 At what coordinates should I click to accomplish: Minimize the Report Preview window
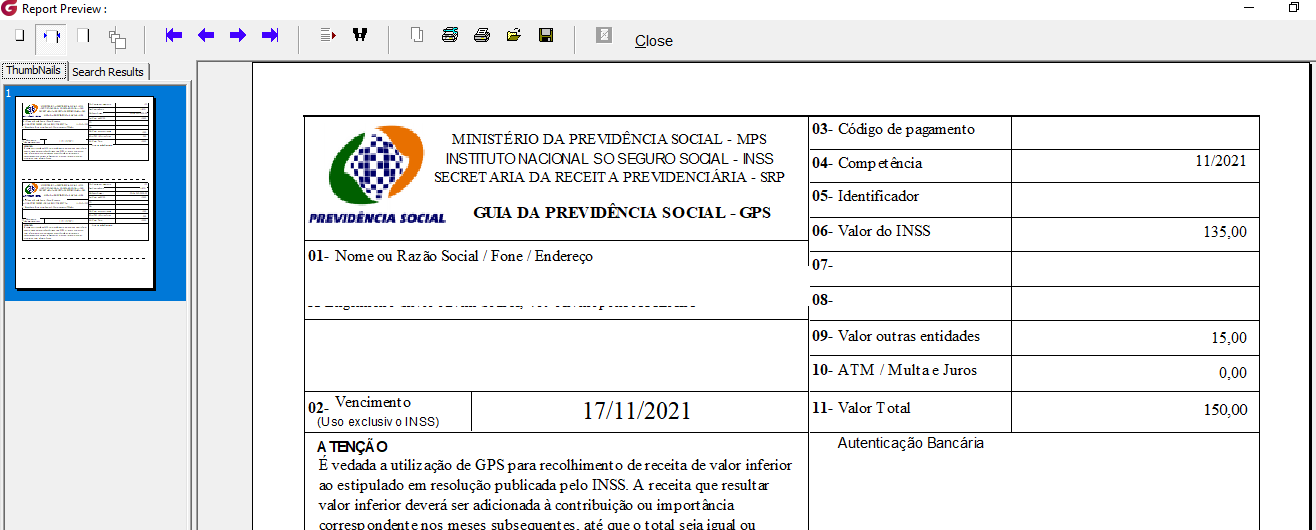pos(1248,7)
